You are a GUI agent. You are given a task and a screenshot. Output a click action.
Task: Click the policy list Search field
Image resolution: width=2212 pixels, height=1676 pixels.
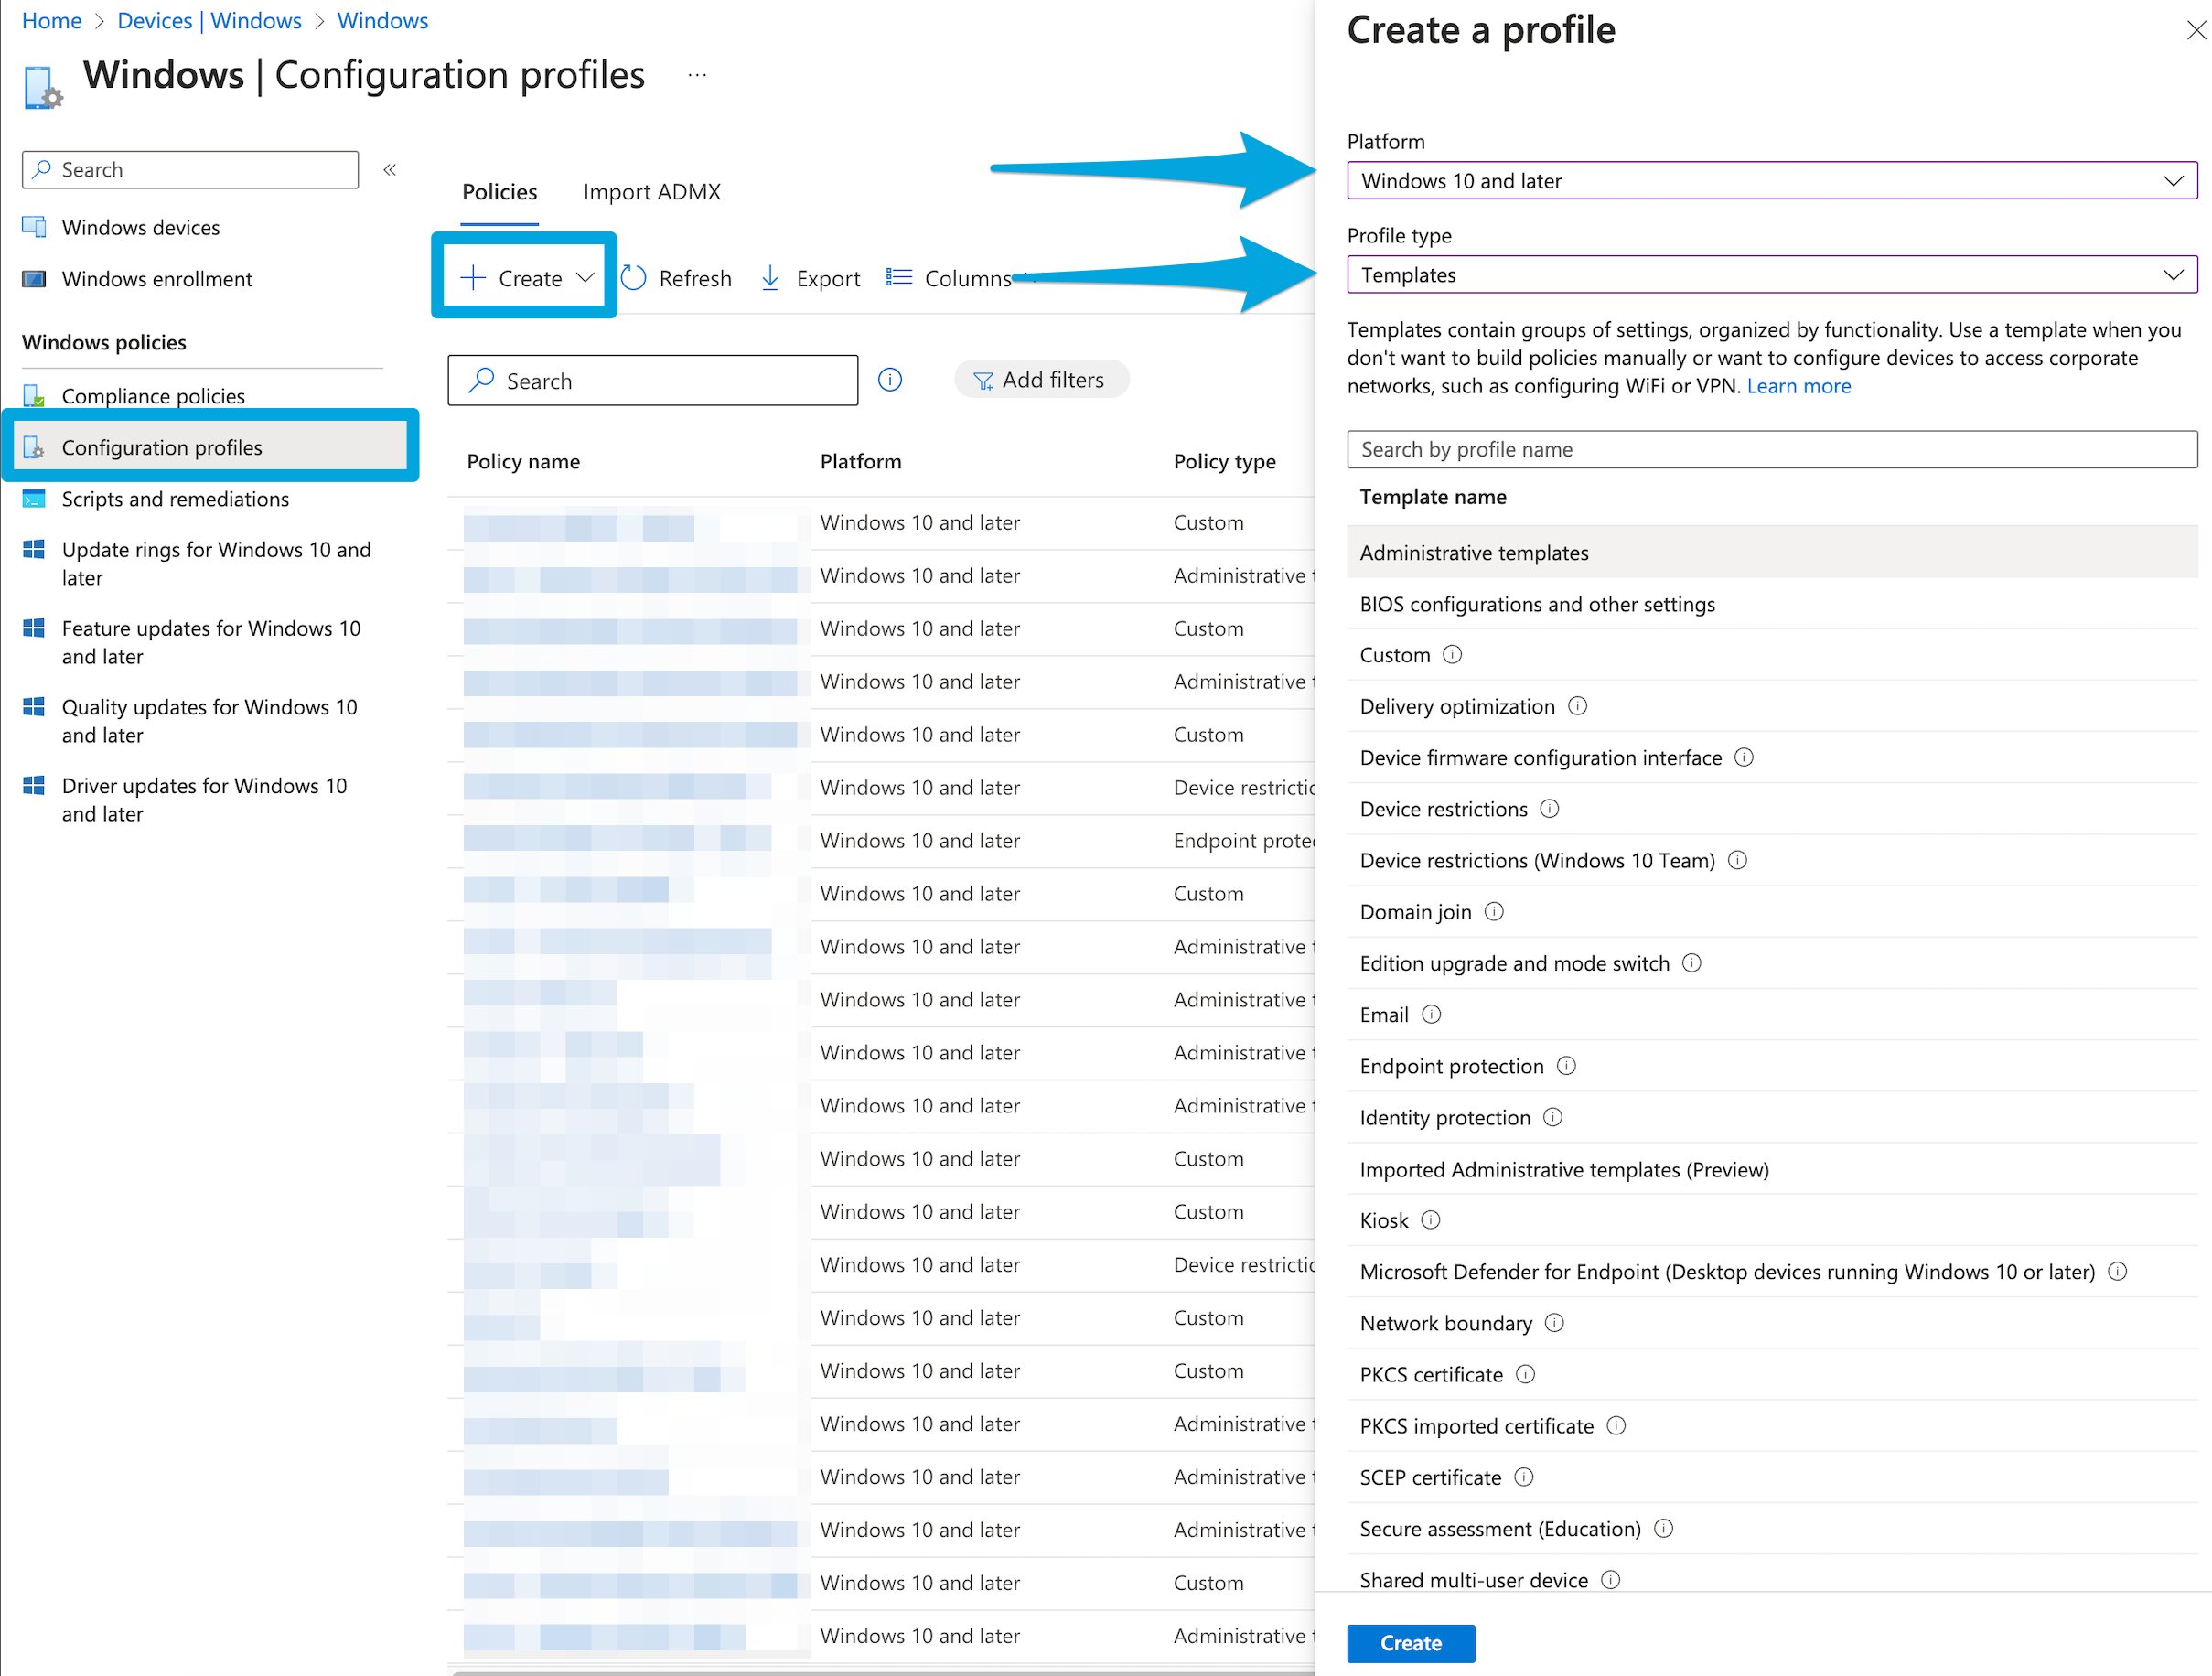pyautogui.click(x=653, y=380)
